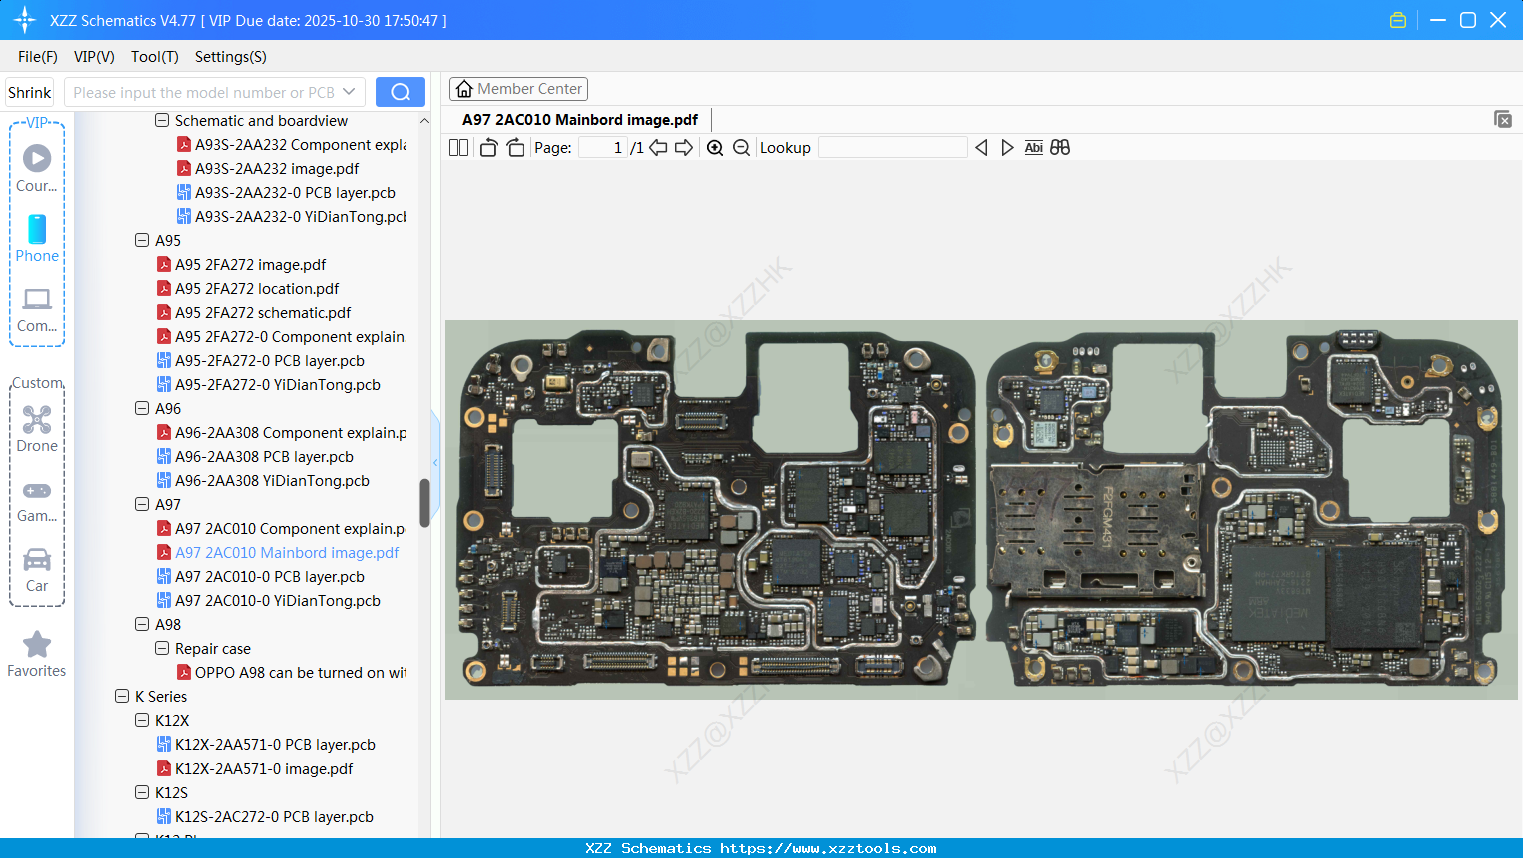Viewport: 1523px width, 858px height.
Task: Open the Tool(T) menu
Action: 154,57
